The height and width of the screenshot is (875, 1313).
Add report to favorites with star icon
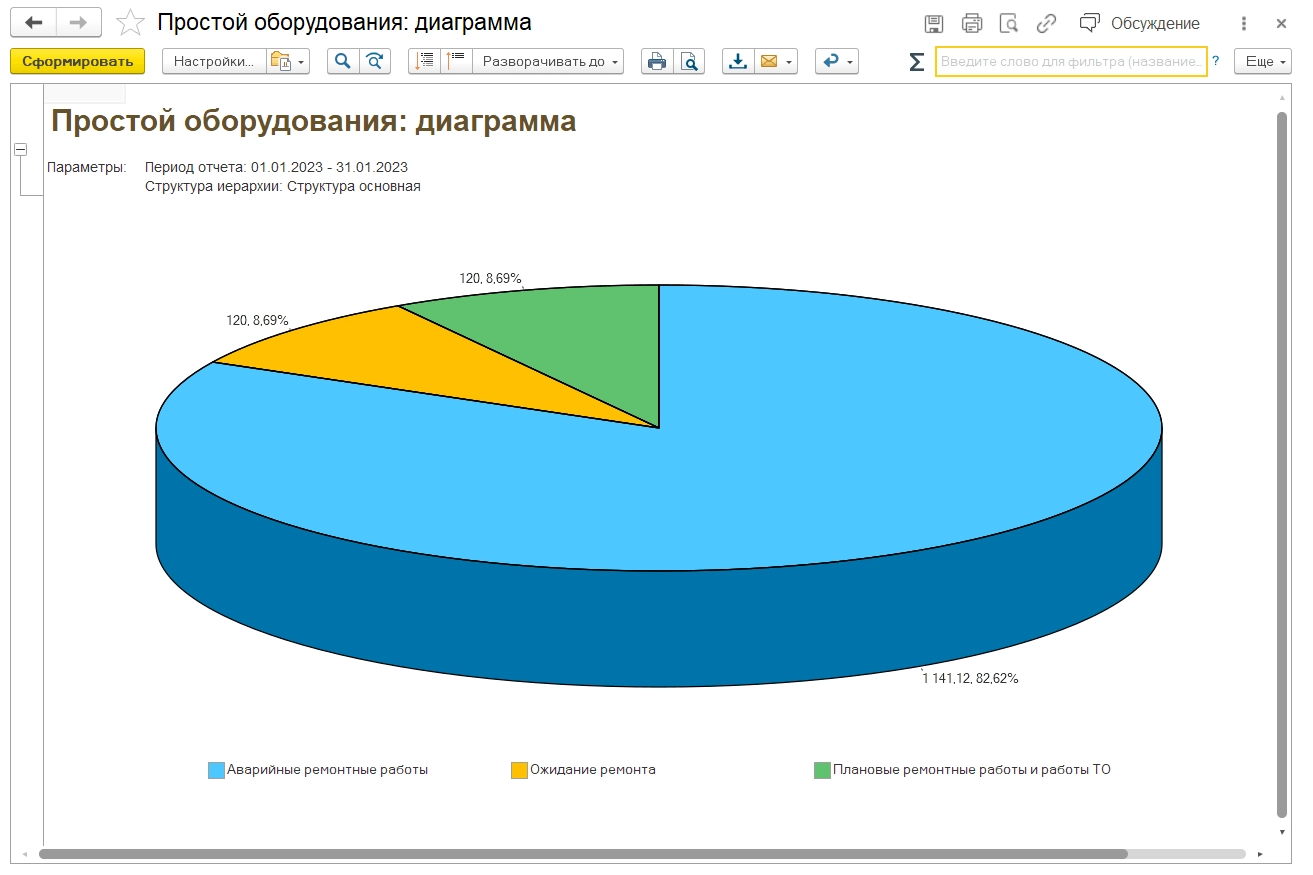[x=130, y=23]
